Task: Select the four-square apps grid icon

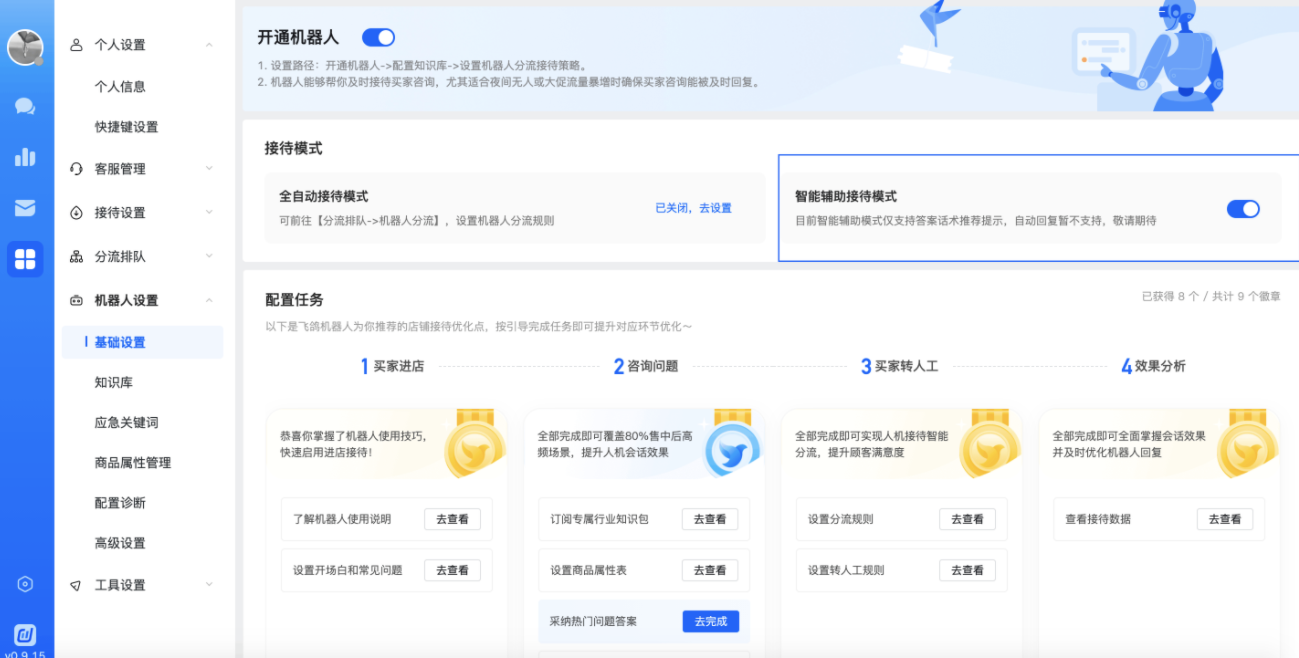Action: tap(25, 259)
